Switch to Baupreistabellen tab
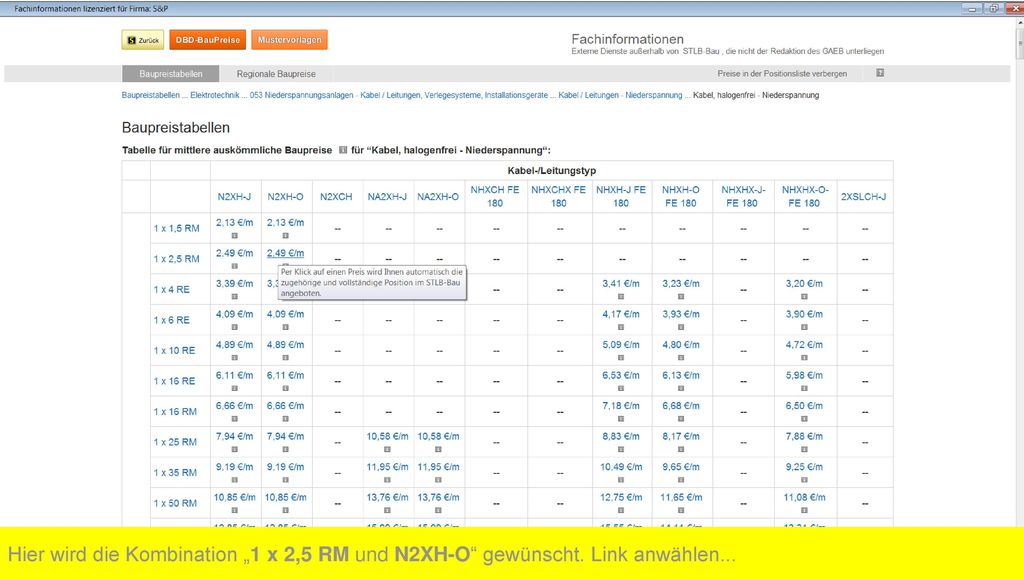This screenshot has width=1024, height=580. [x=170, y=74]
